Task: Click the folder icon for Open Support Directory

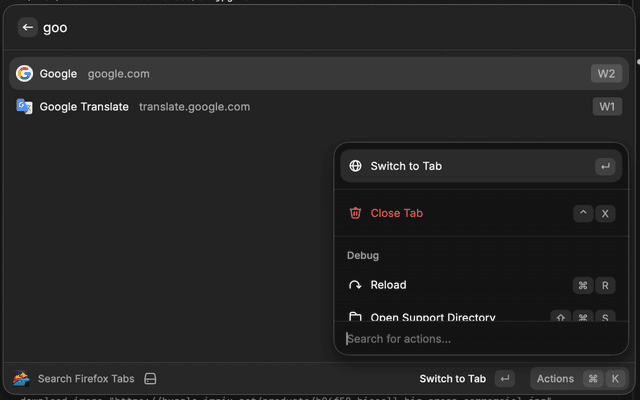Action: (355, 318)
